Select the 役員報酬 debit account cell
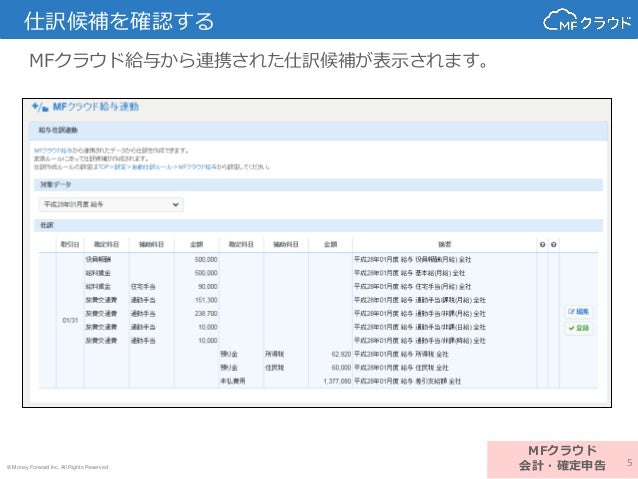This screenshot has width=638, height=479. (98, 259)
